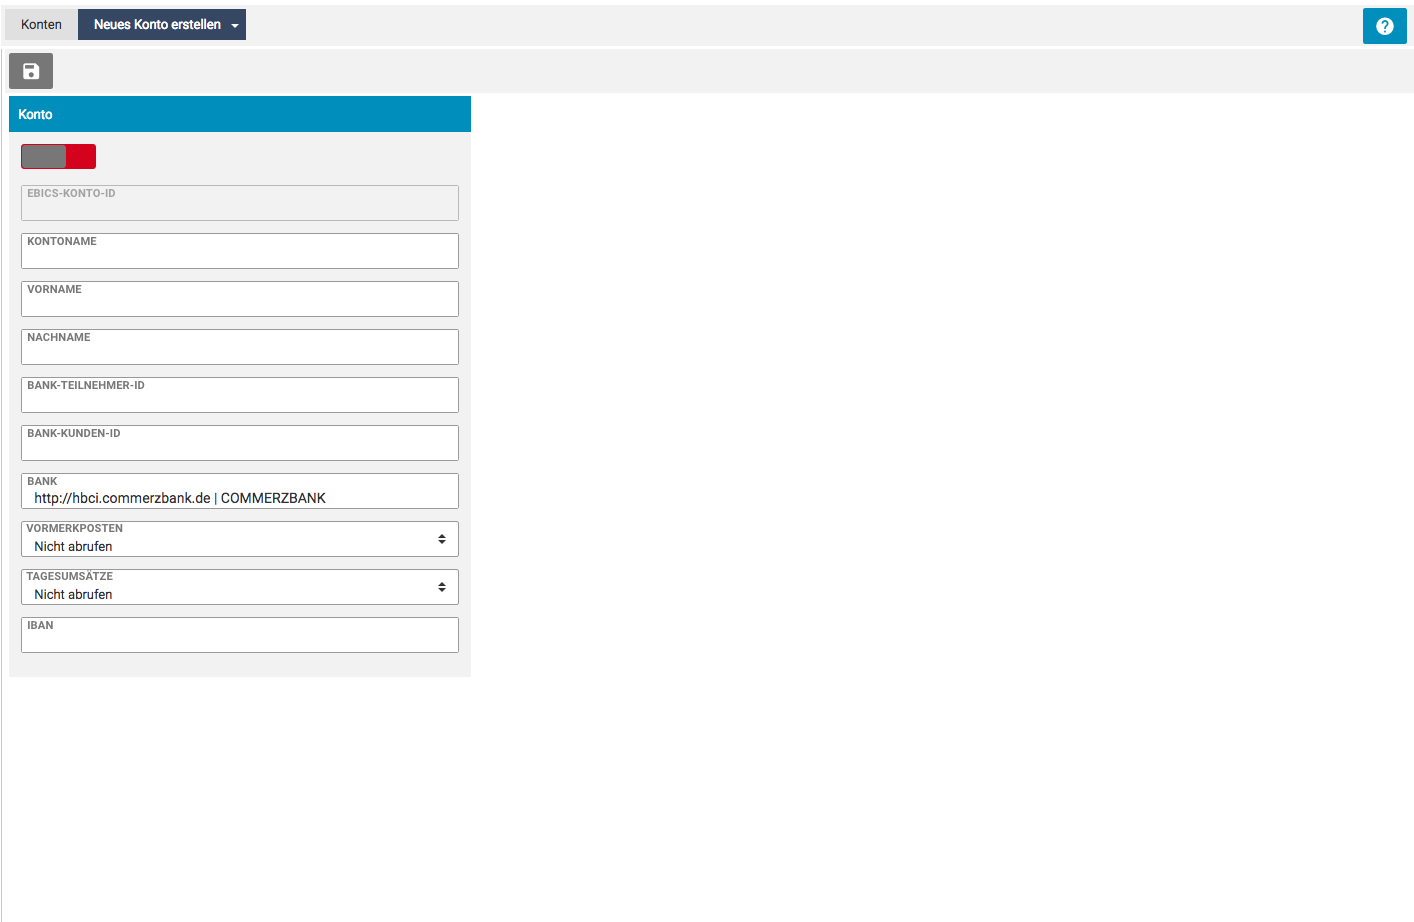
Task: Click into the IBAN field
Action: tap(240, 635)
